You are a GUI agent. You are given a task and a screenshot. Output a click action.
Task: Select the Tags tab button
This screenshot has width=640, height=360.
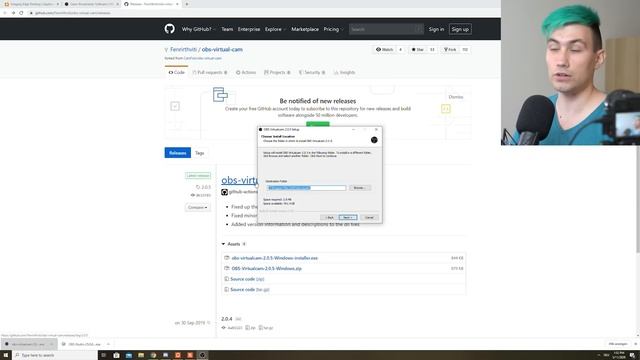pos(199,153)
